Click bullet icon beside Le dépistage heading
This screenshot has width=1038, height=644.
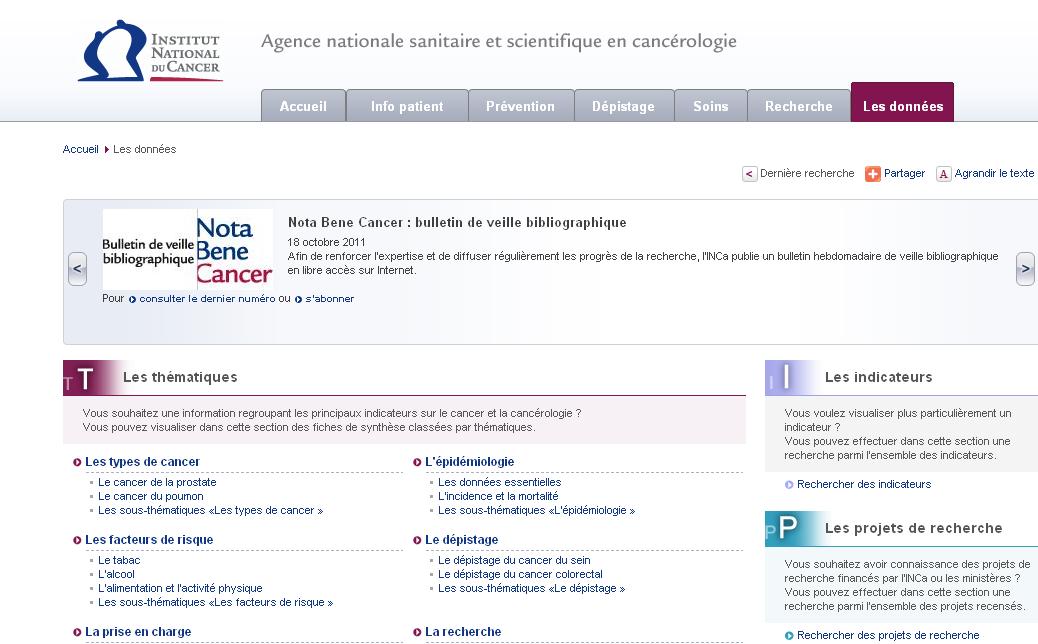click(x=417, y=540)
